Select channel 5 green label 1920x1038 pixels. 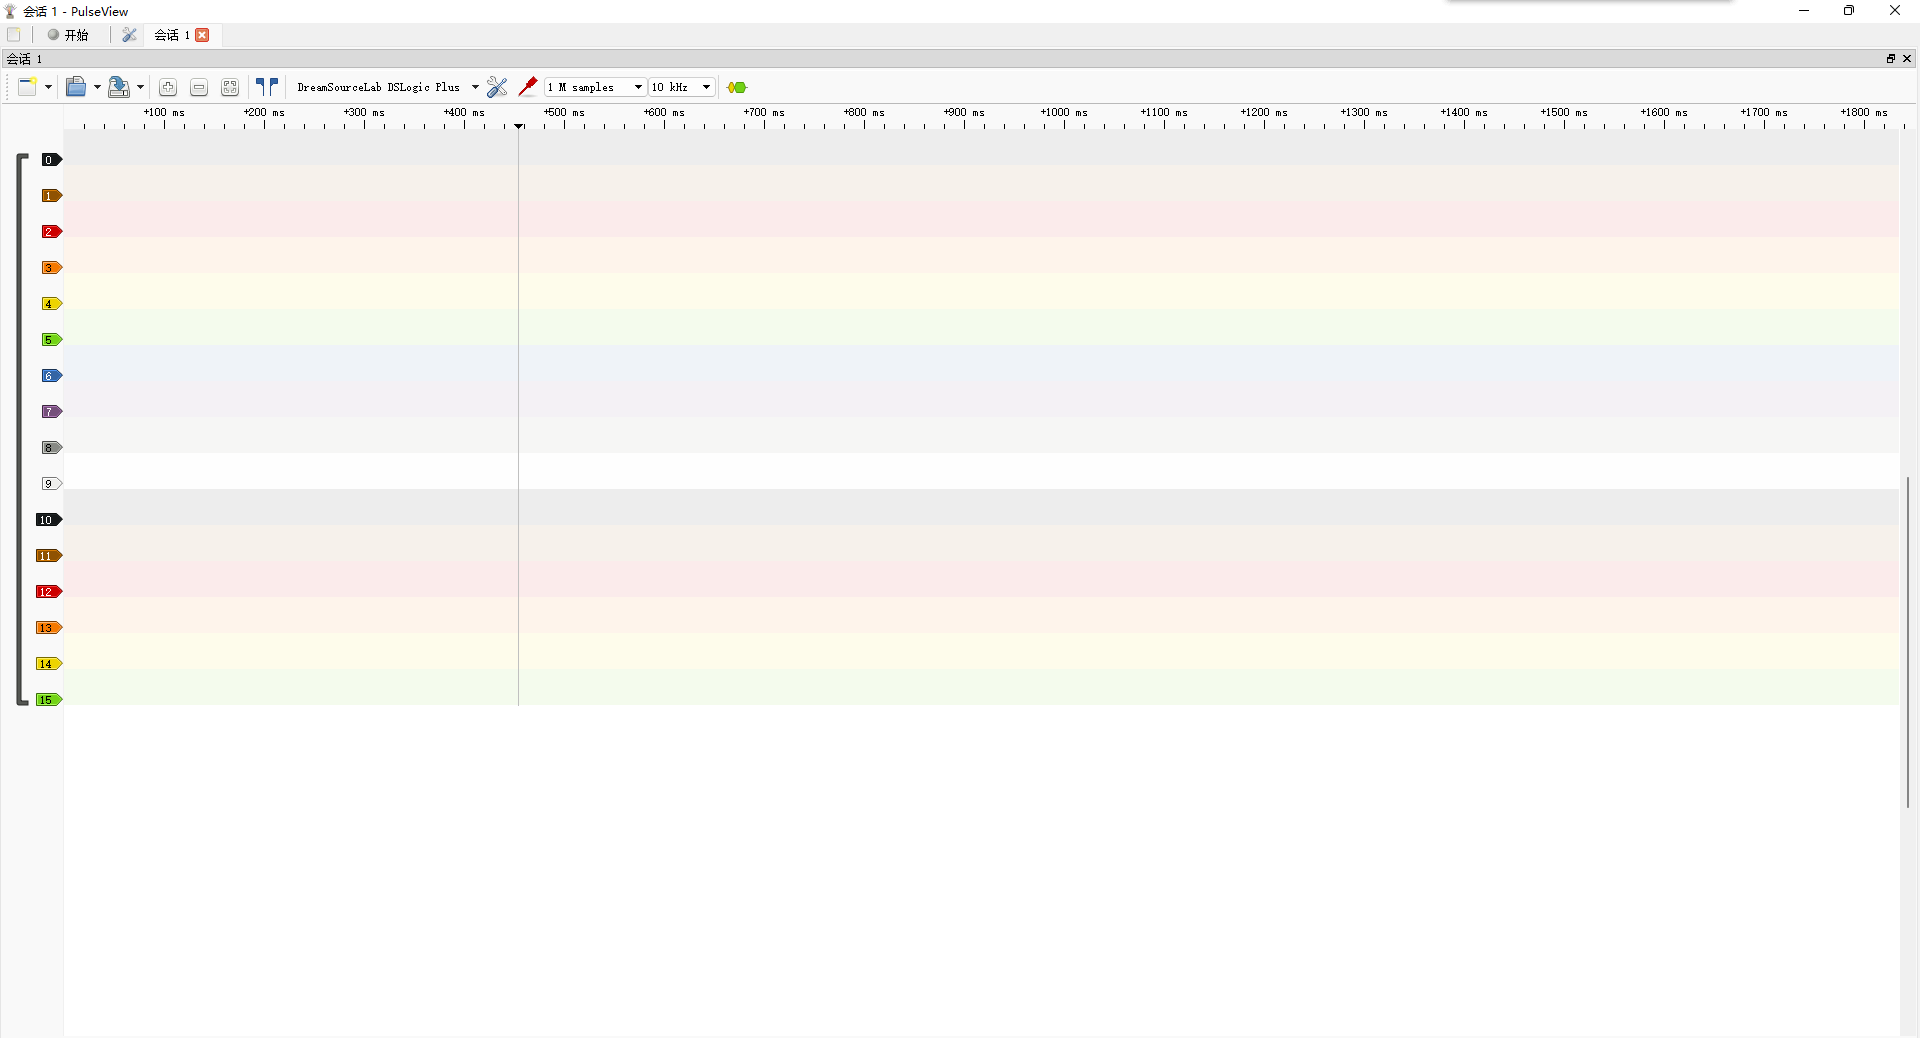point(51,340)
